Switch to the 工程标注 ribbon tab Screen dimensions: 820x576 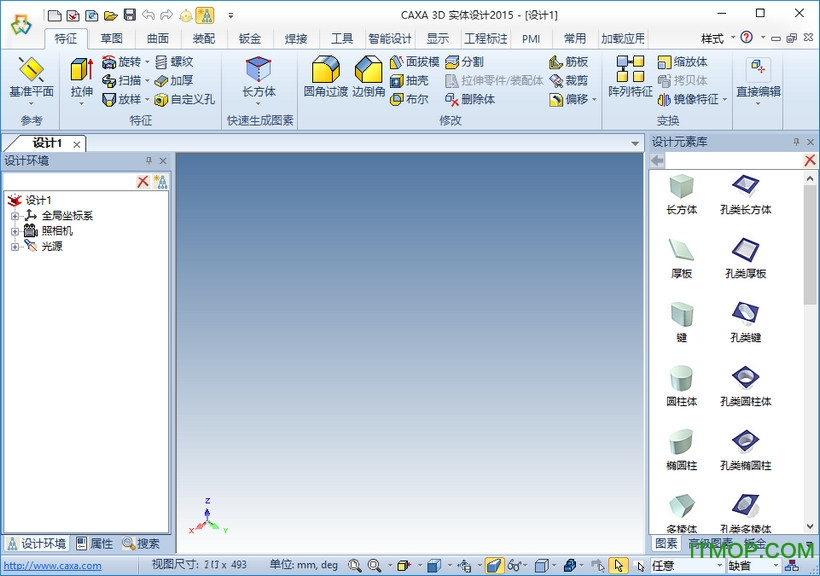[486, 38]
